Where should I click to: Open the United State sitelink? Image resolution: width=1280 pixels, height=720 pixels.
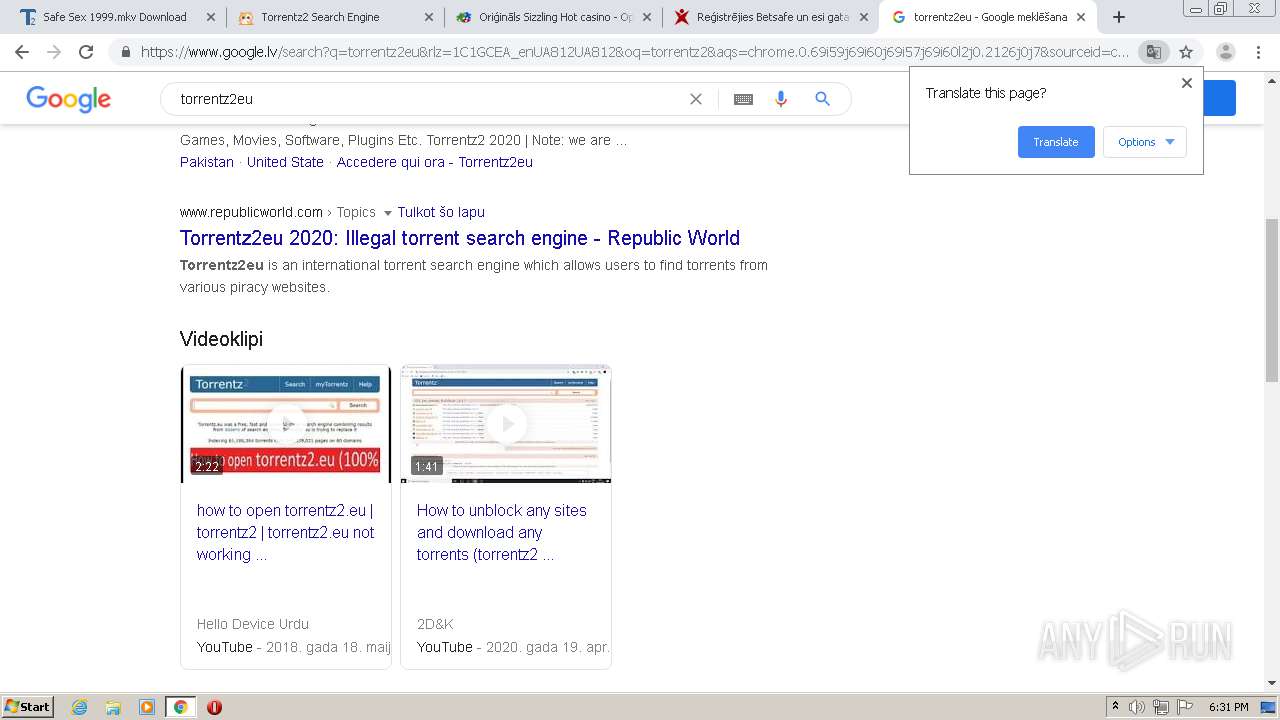pos(285,162)
